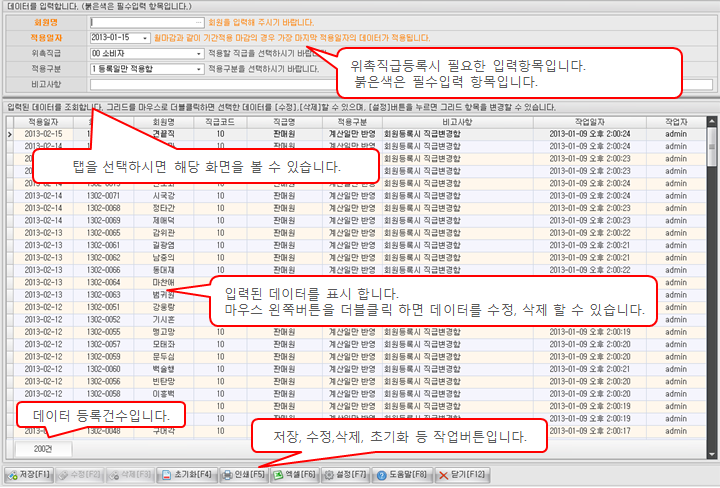The width and height of the screenshot is (720, 488).
Task: Click the 인쇄[F5] printer icon button
Action: 243,475
